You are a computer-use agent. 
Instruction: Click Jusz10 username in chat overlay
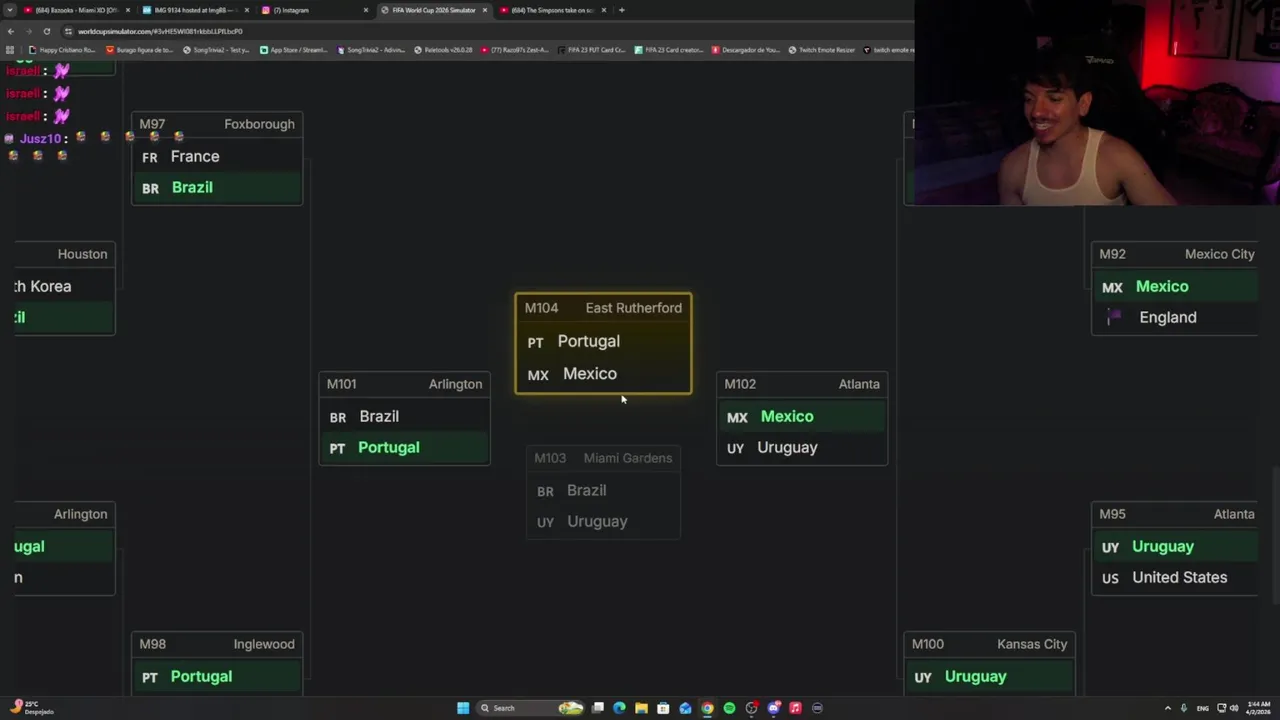click(40, 138)
